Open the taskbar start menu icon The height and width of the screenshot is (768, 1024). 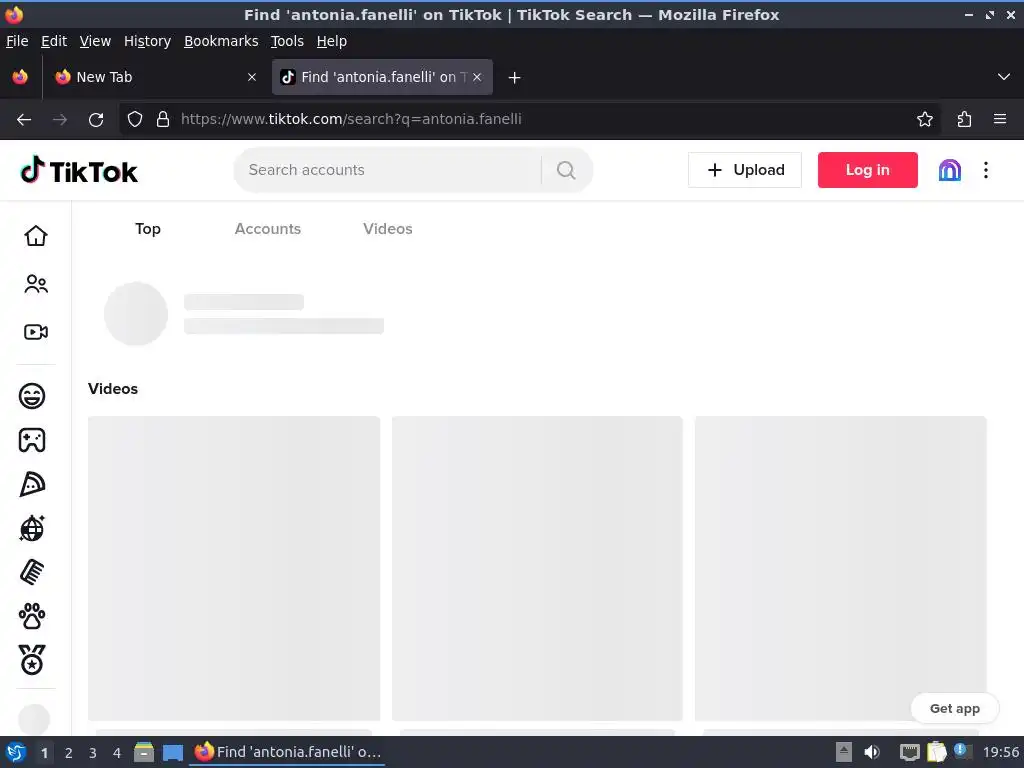coord(16,752)
